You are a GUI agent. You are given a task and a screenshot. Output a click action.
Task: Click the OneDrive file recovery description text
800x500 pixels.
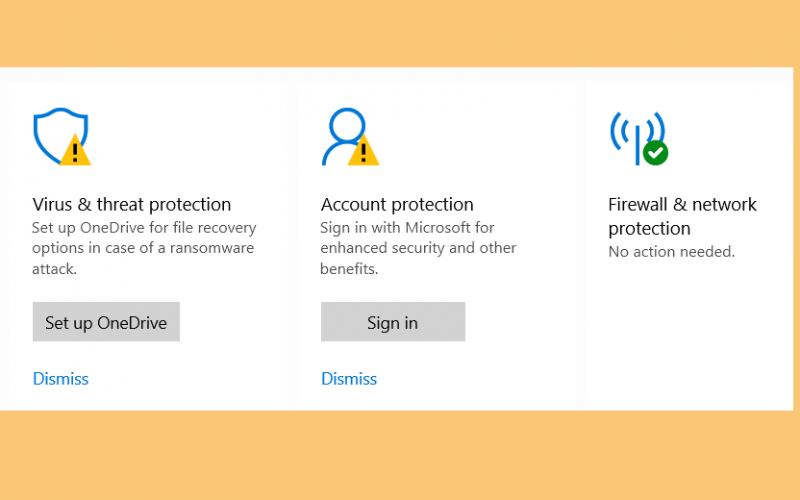144,248
